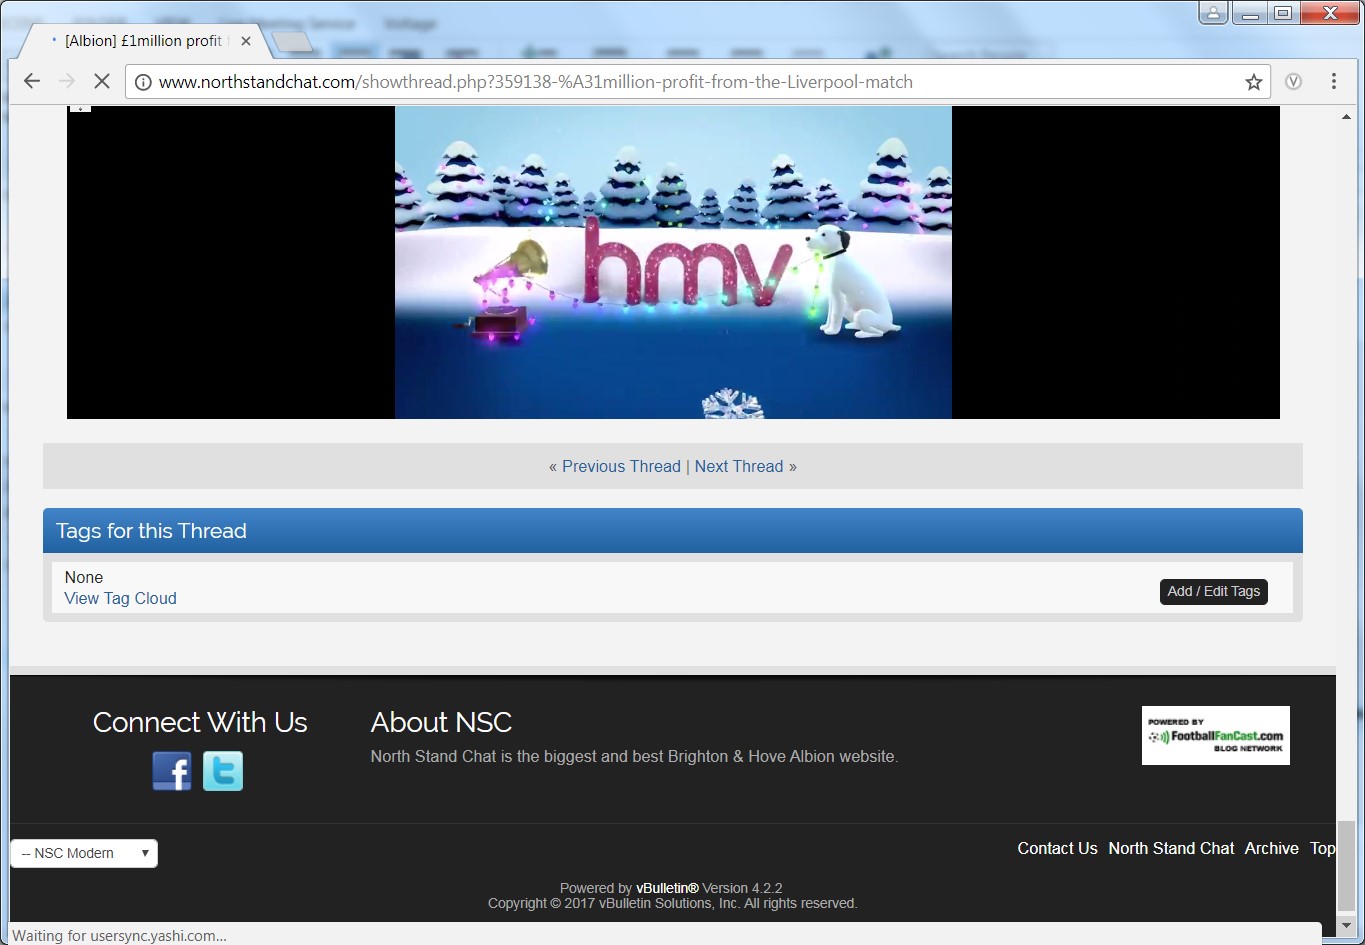Open the Twitter icon under Connect With Us
Viewport: 1365px width, 945px height.
(223, 771)
